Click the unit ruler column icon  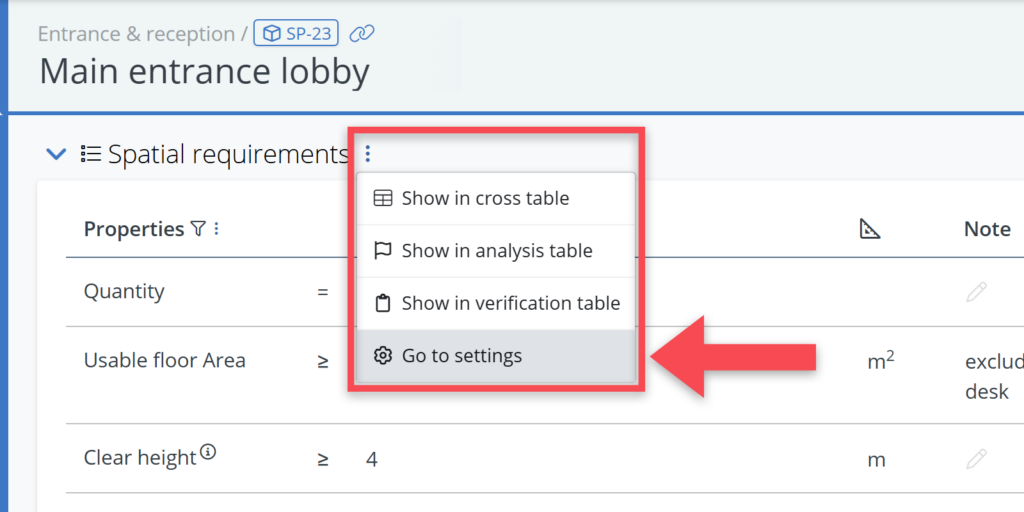[869, 229]
